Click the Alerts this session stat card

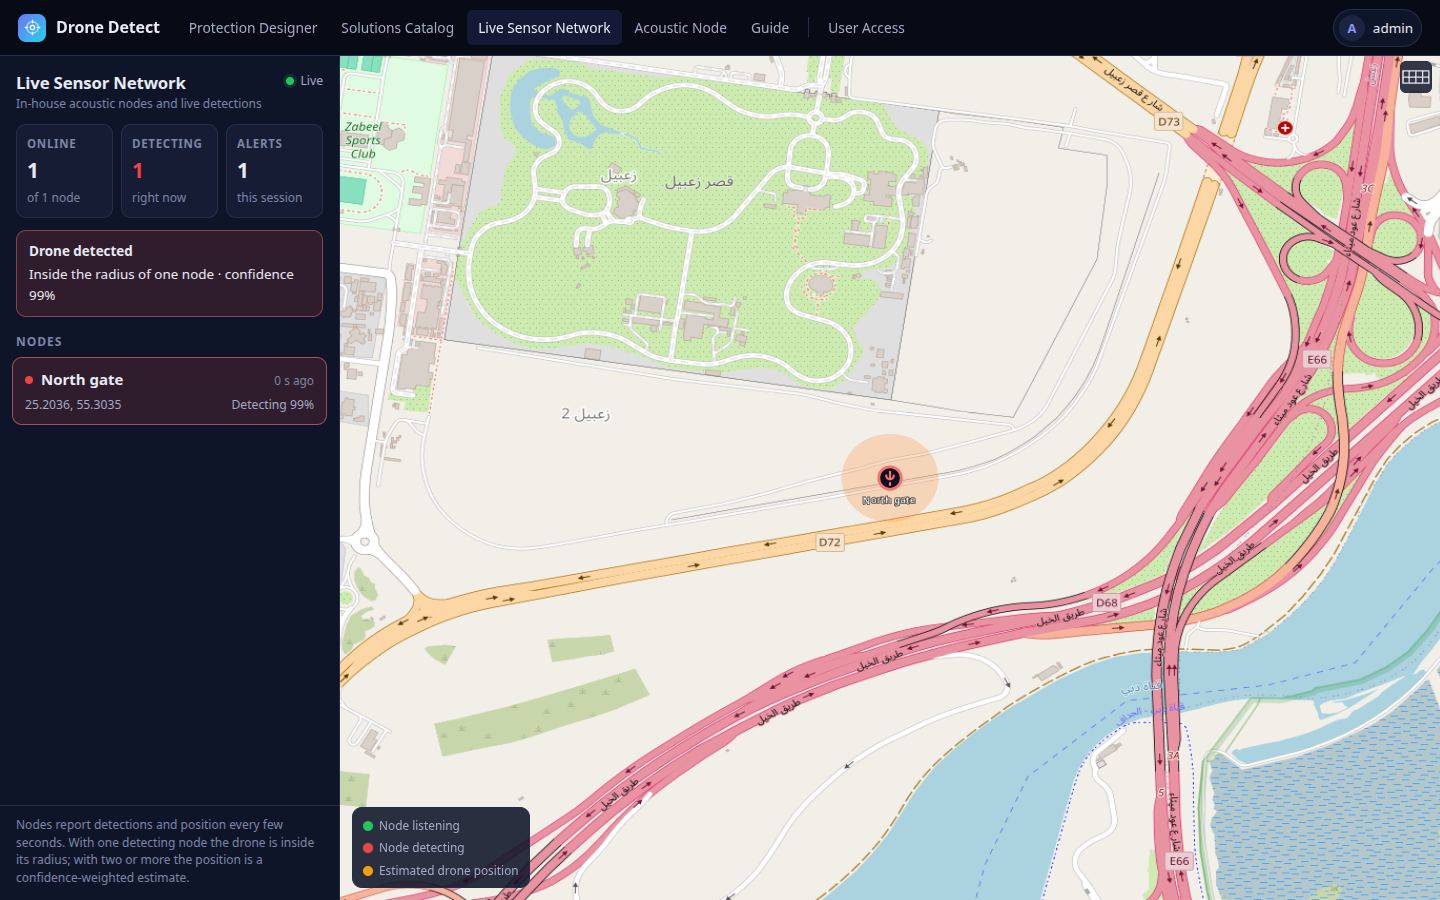pos(274,171)
